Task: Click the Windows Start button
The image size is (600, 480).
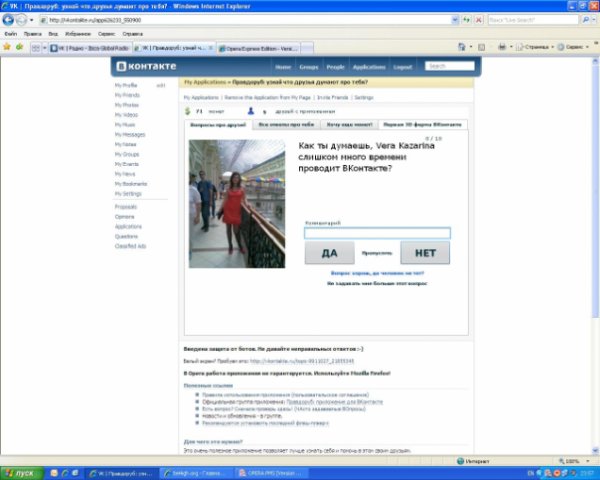Action: [20, 472]
